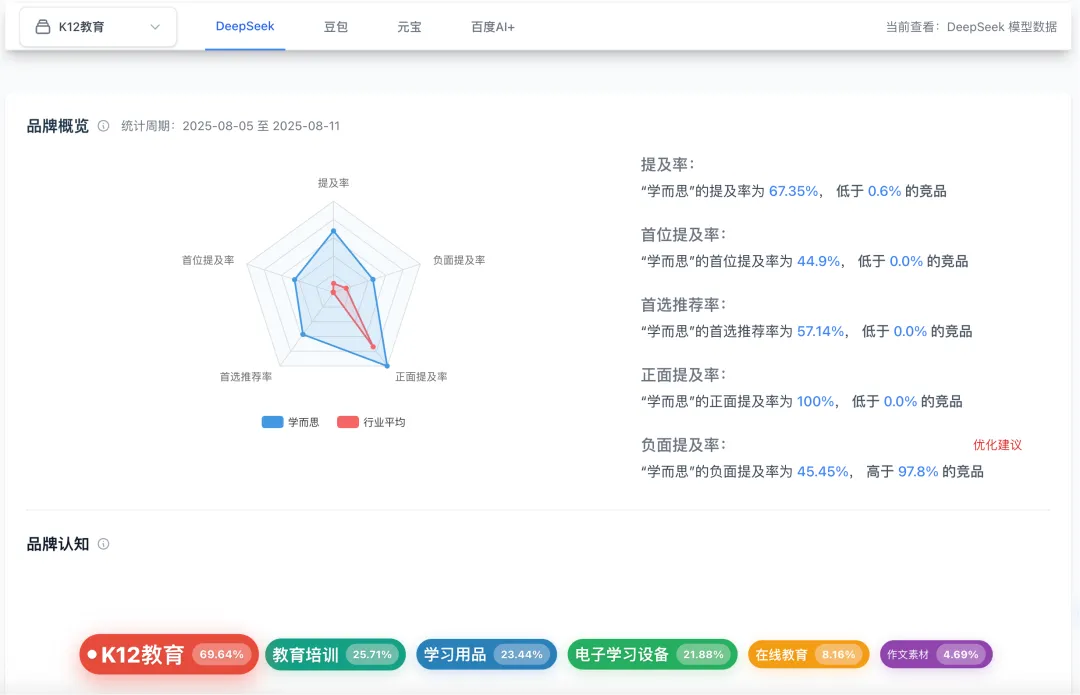Click the 品牌概览 section heading
The image size is (1080, 695).
coord(58,126)
